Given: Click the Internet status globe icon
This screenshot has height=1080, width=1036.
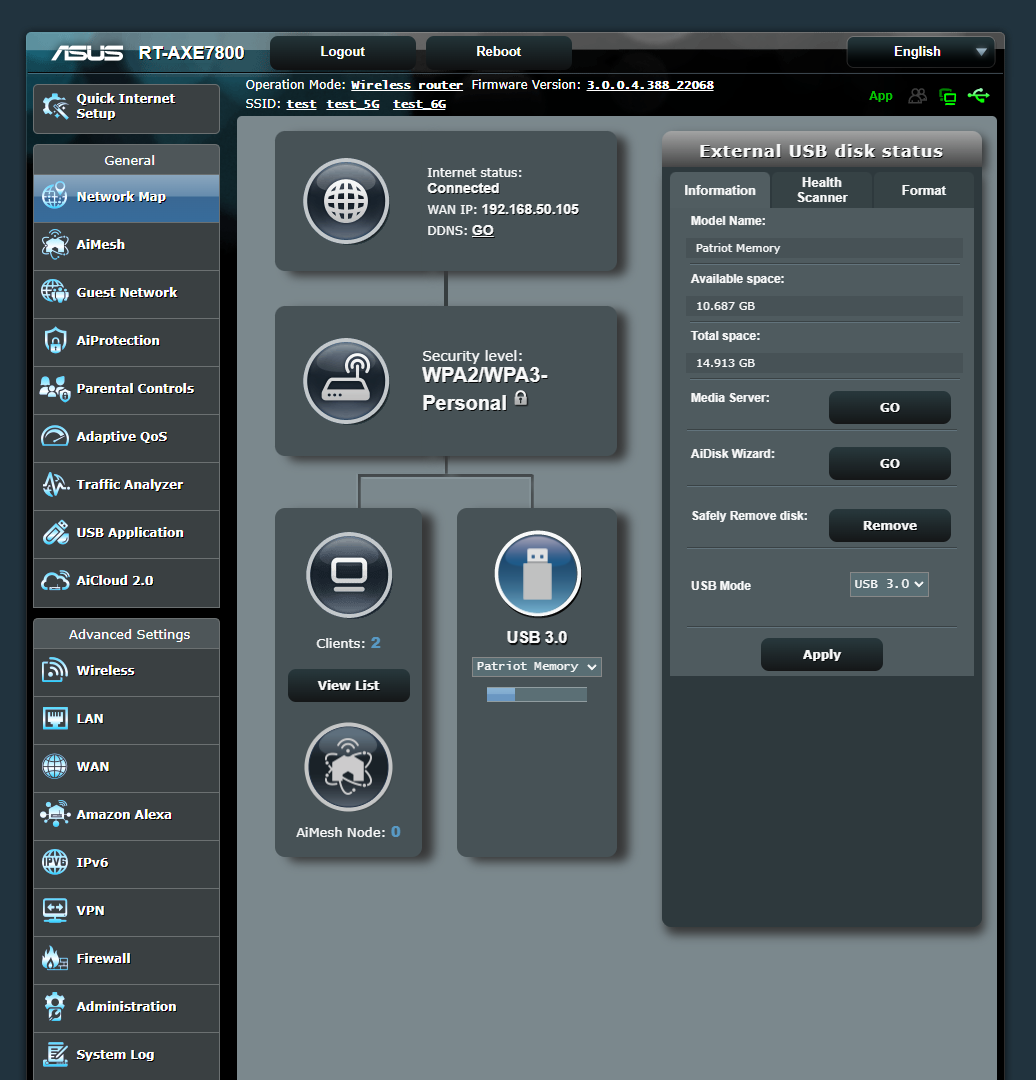Looking at the screenshot, I should pos(346,201).
